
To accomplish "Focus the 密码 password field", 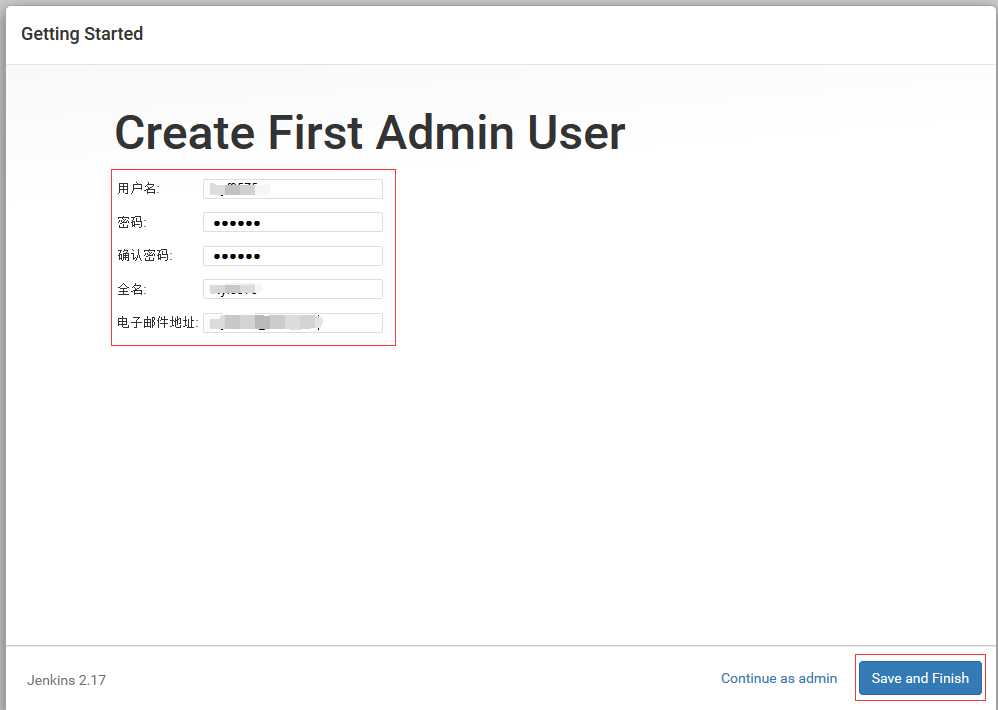I will pos(293,222).
